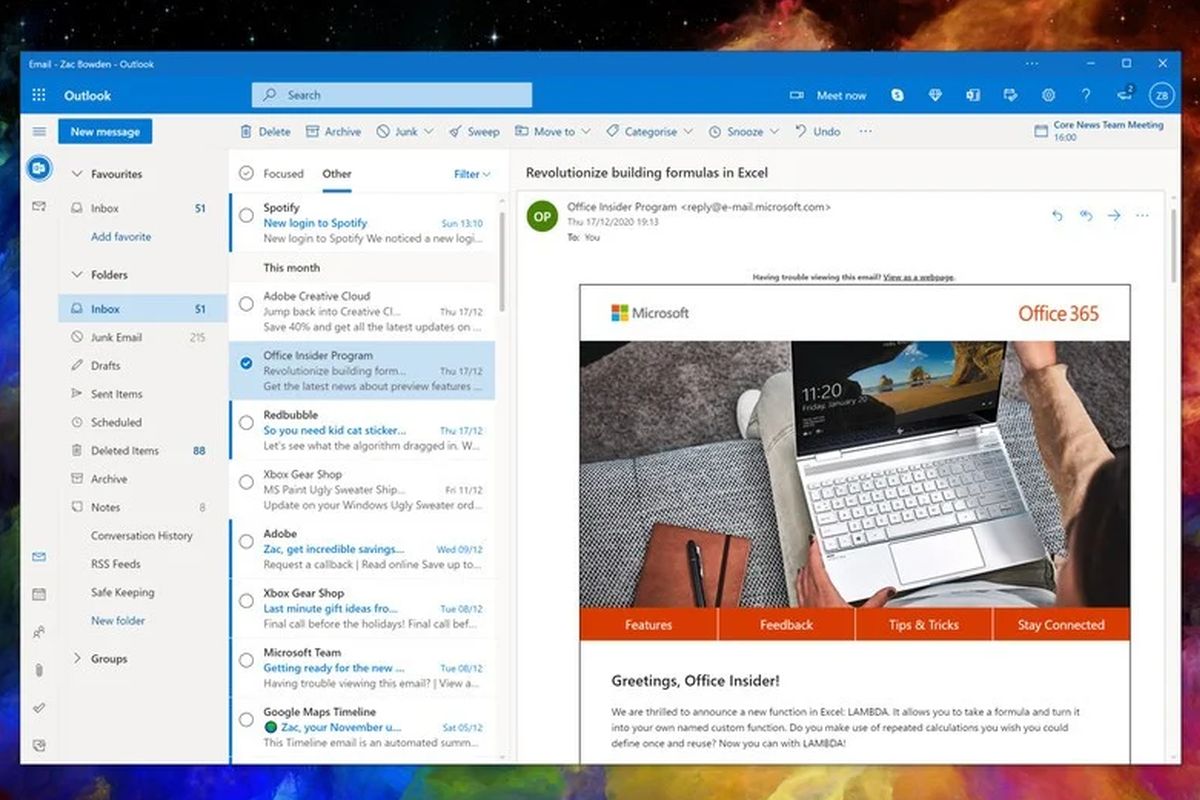Click the New message button

(x=104, y=131)
